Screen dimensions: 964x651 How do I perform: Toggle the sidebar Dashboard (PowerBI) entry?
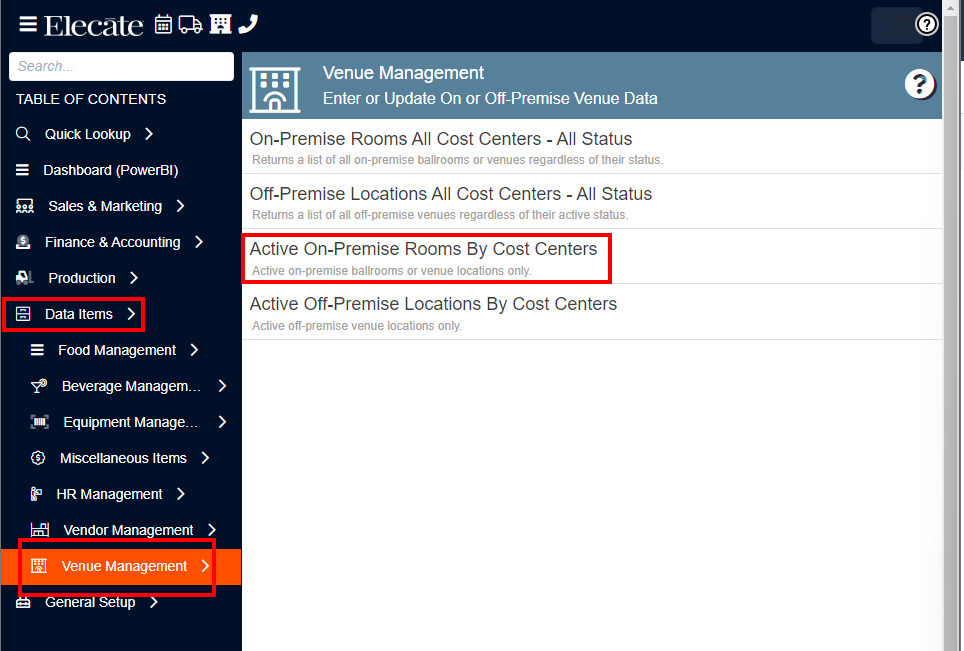[x=110, y=170]
